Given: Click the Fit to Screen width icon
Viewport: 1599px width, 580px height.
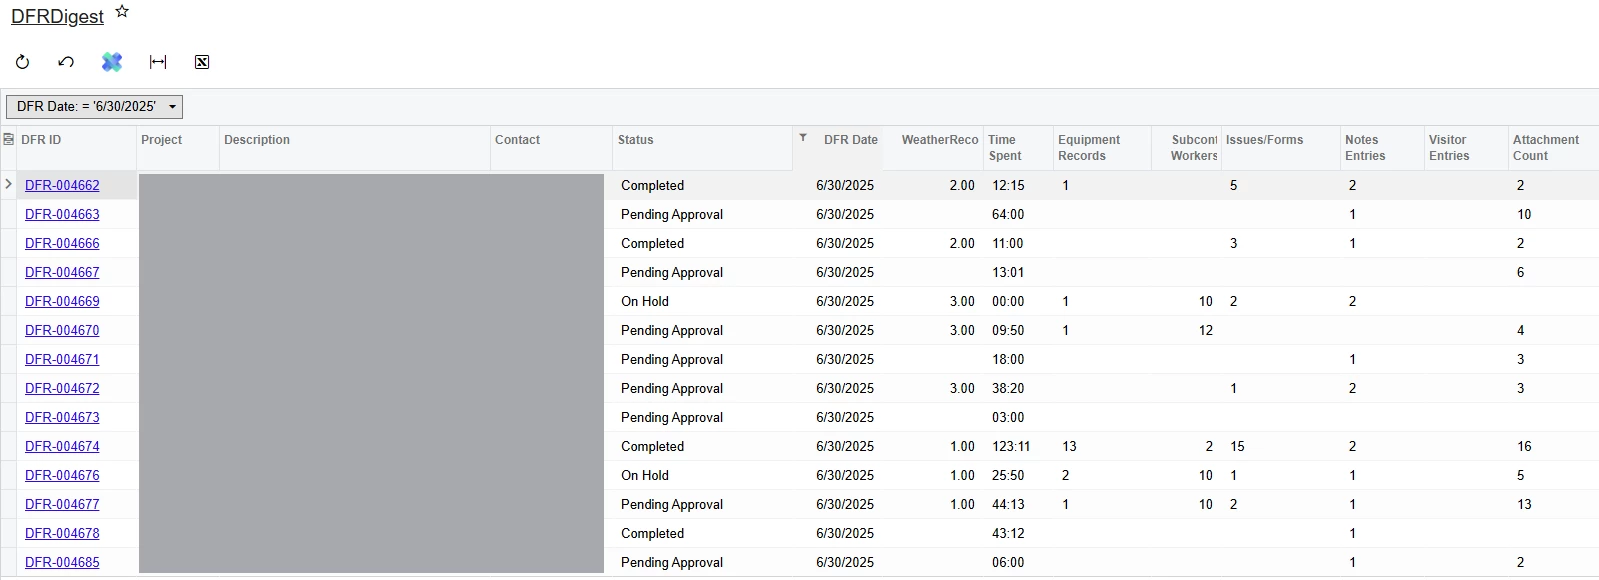Looking at the screenshot, I should pyautogui.click(x=158, y=62).
